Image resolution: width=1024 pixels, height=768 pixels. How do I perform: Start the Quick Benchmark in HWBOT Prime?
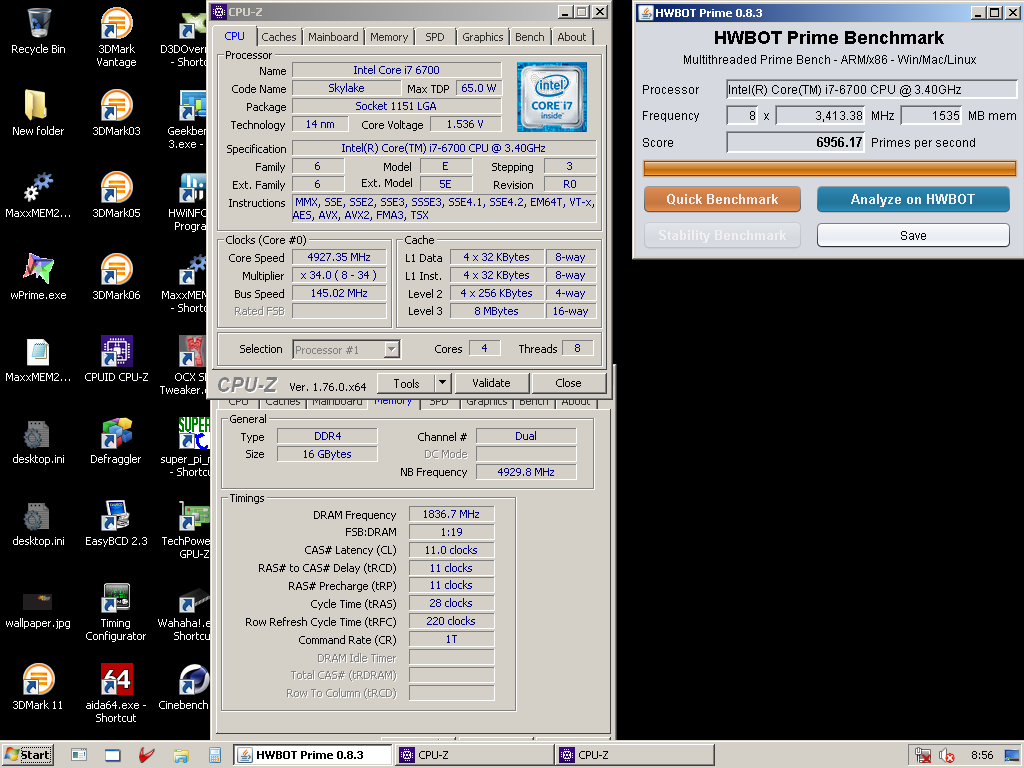click(722, 199)
